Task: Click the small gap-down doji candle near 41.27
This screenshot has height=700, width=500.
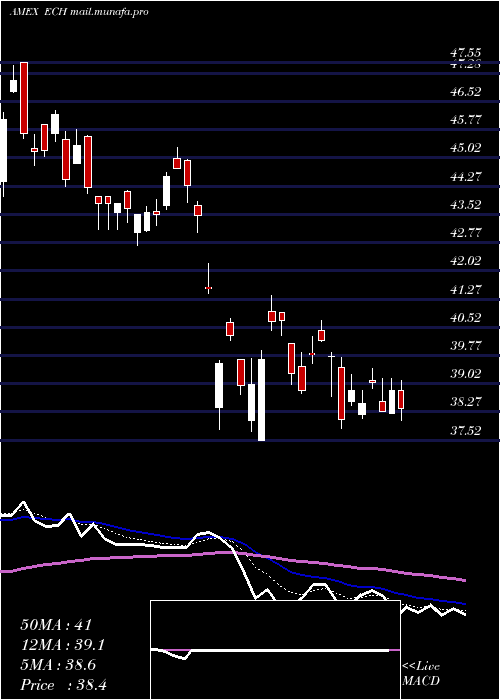Action: click(208, 288)
